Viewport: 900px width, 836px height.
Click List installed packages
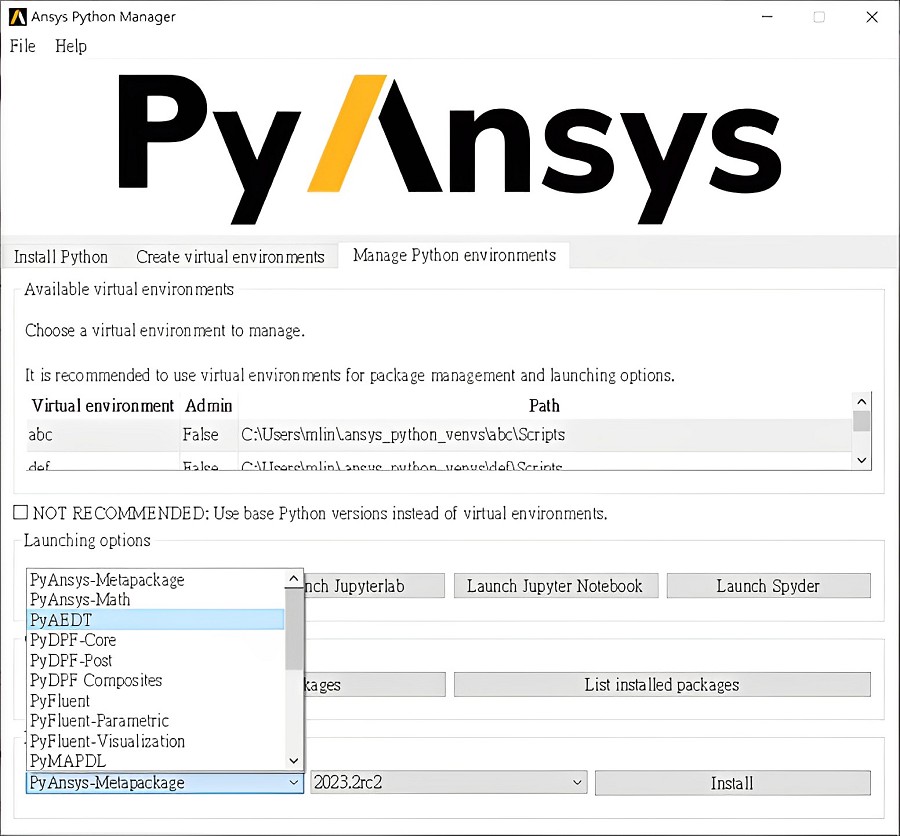(x=661, y=684)
